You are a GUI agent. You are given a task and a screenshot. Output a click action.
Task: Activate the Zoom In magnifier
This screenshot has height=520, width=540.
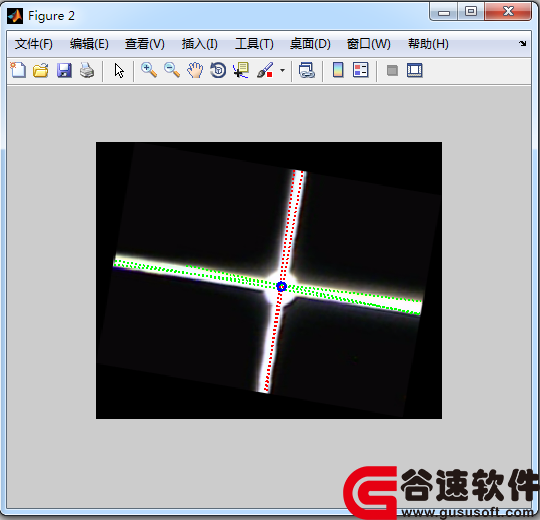click(x=149, y=70)
